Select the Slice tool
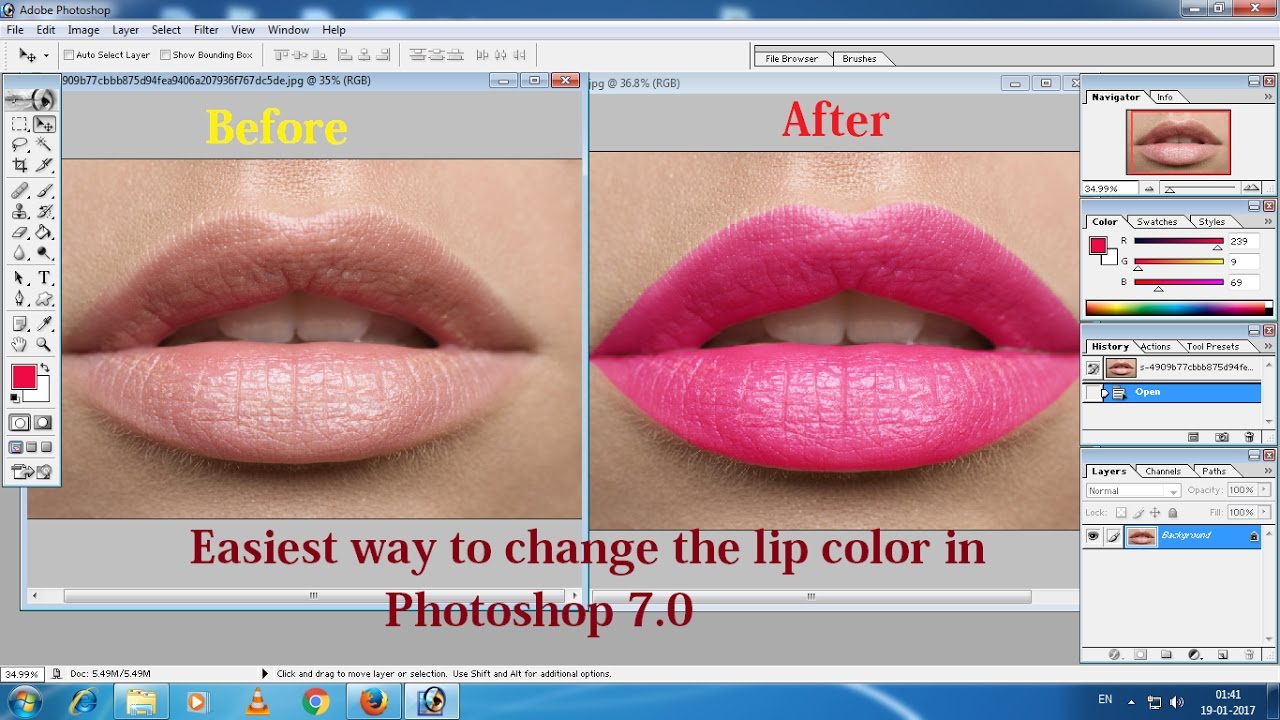Image resolution: width=1280 pixels, height=720 pixels. pyautogui.click(x=44, y=165)
